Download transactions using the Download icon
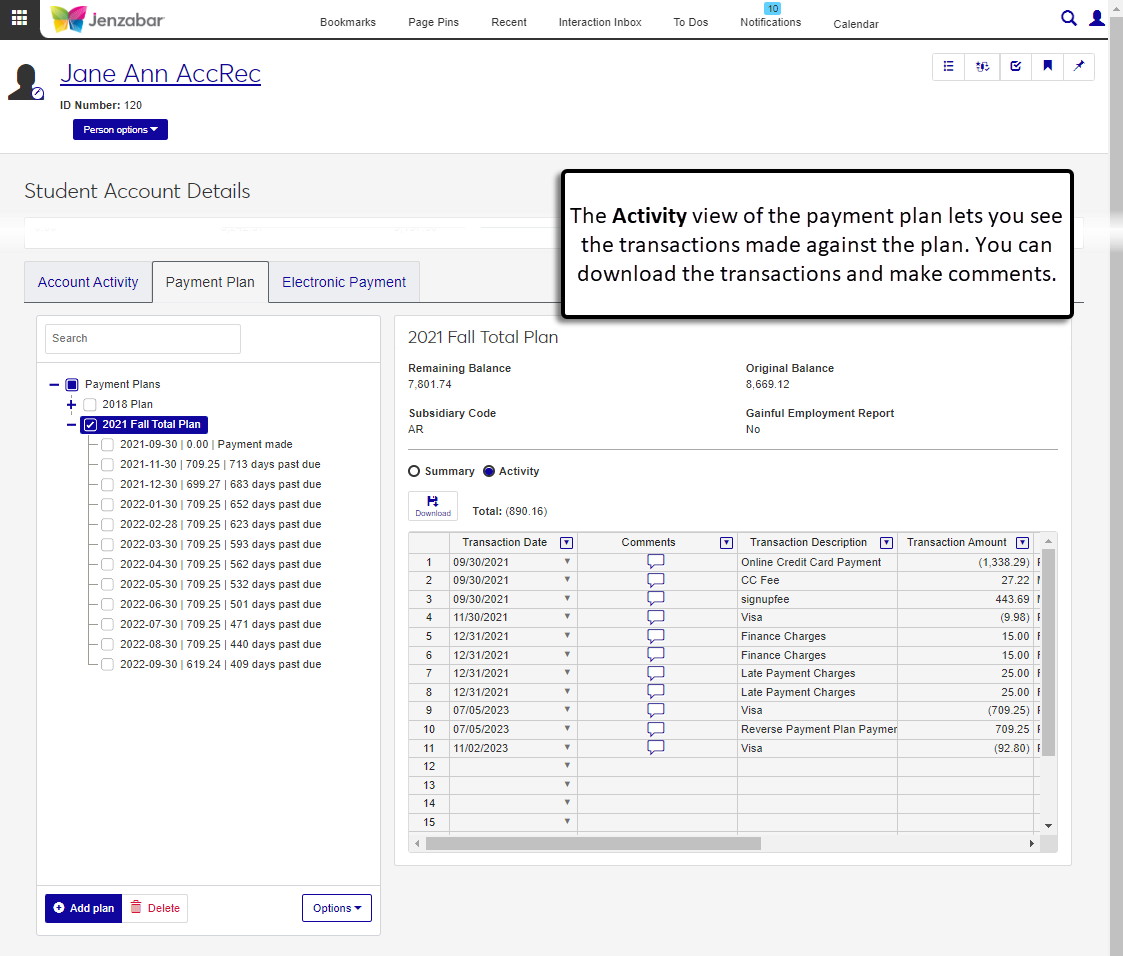1123x956 pixels. 433,505
